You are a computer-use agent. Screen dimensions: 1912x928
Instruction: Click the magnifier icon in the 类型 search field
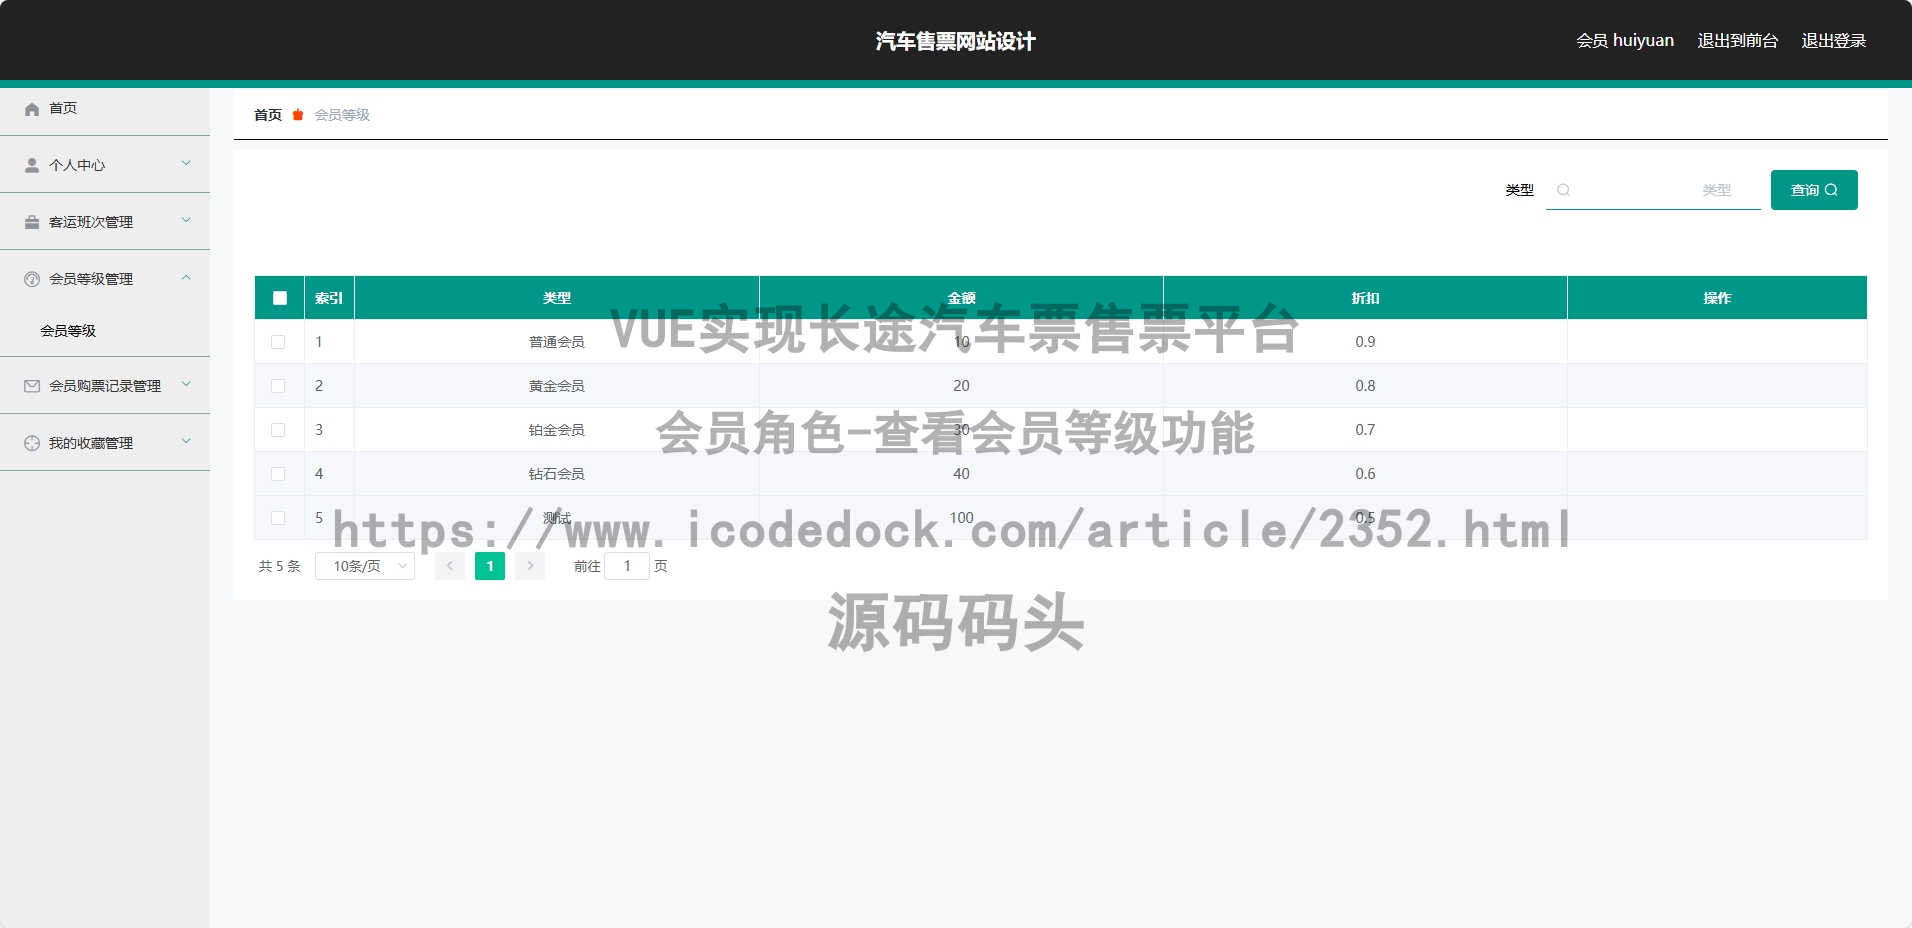[1563, 190]
